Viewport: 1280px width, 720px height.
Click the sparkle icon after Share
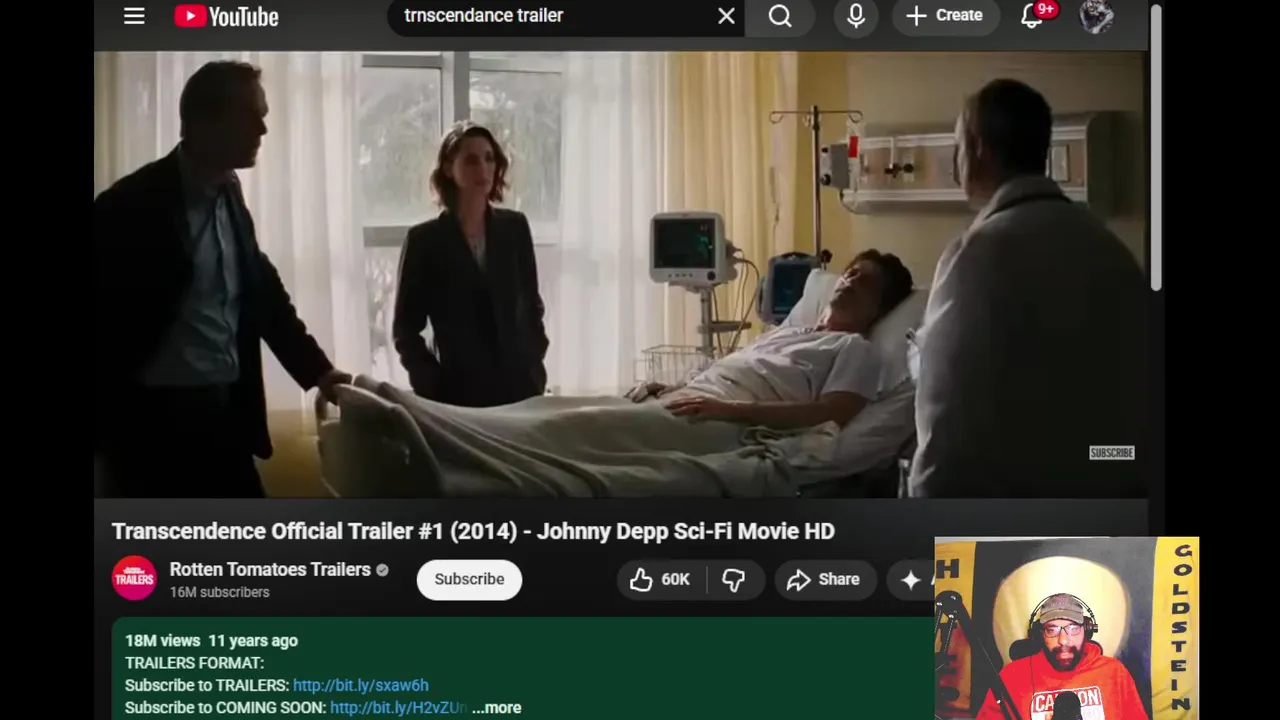(x=910, y=579)
